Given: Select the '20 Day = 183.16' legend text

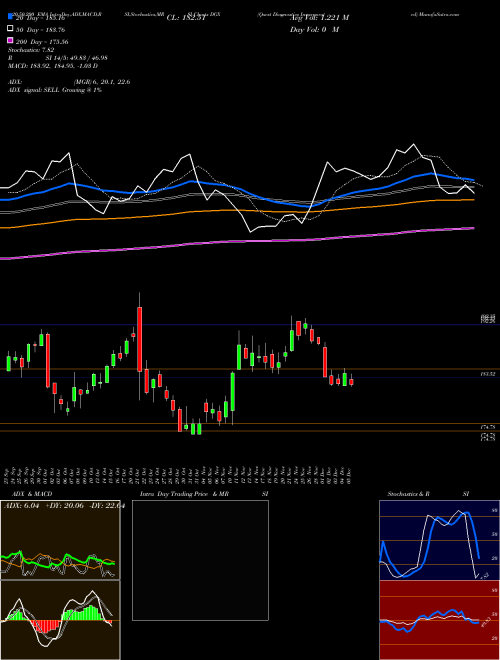Looking at the screenshot, I should (x=40, y=18).
